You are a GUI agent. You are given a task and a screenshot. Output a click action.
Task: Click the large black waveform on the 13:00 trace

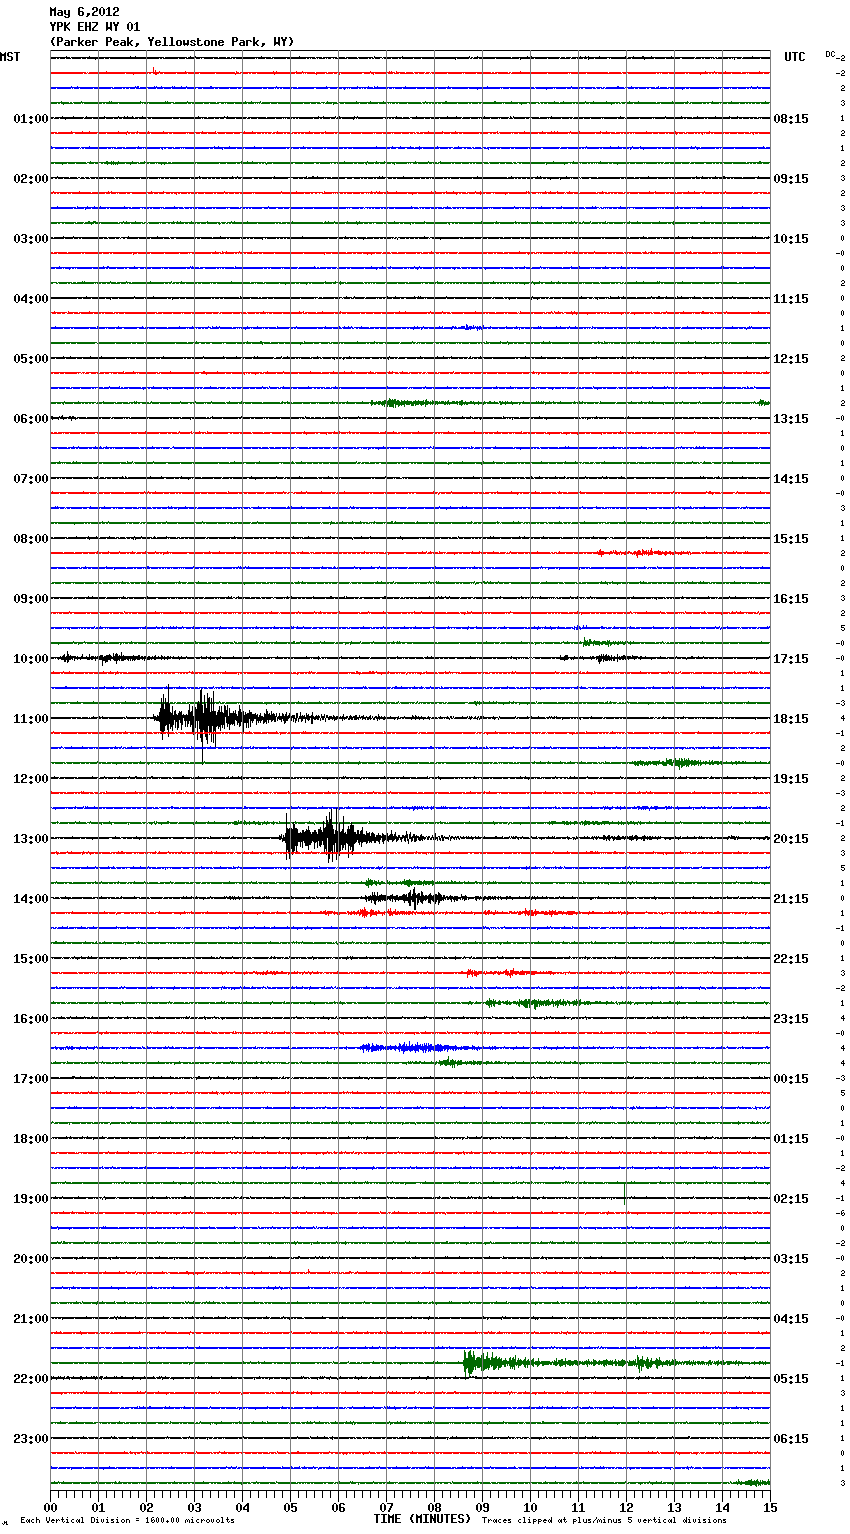pos(330,837)
